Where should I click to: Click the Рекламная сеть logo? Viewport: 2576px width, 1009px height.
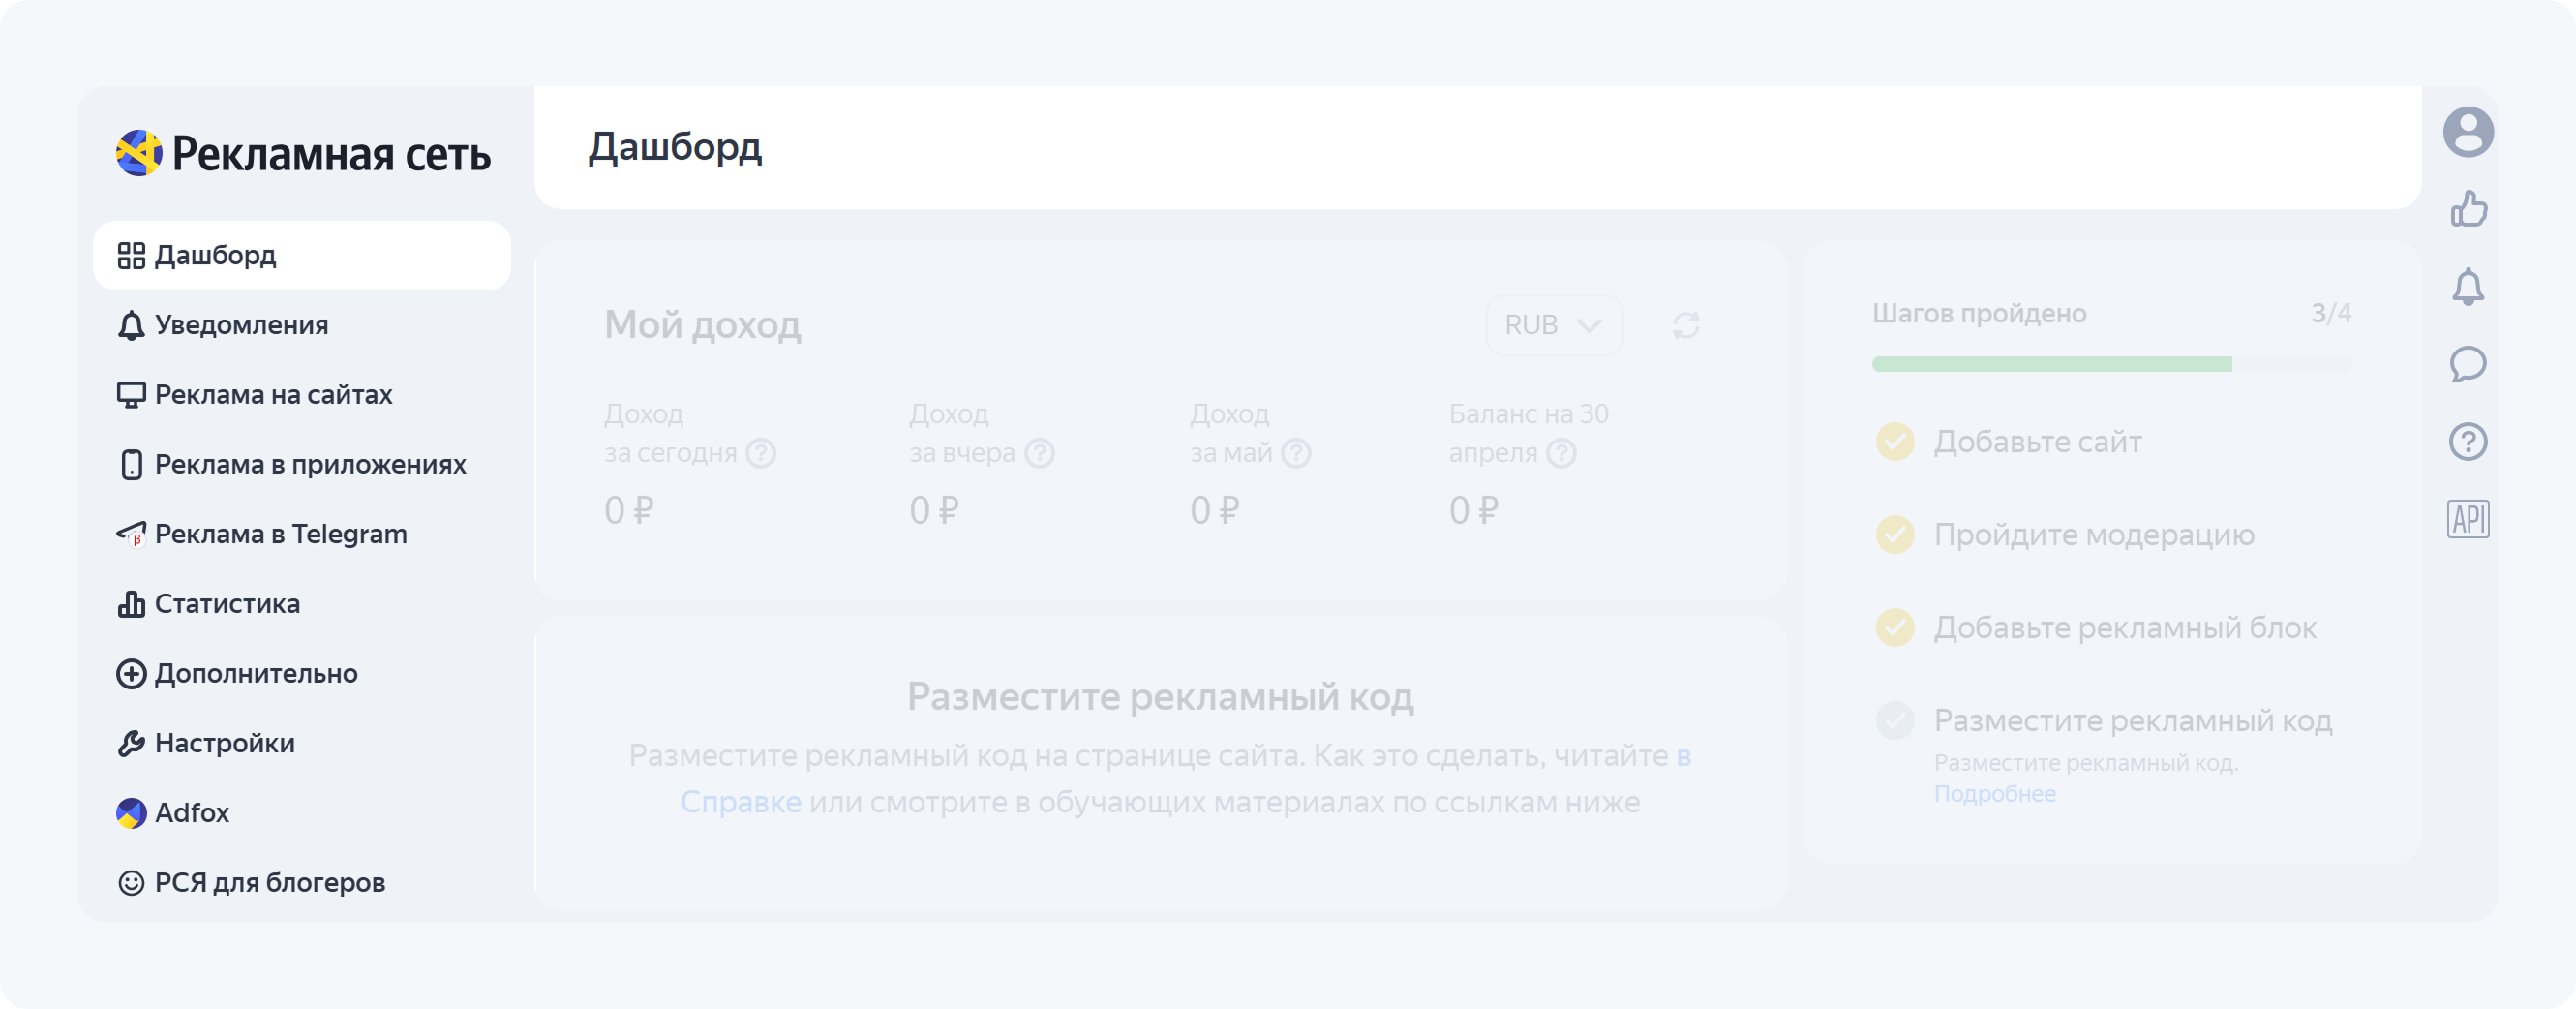coord(303,153)
